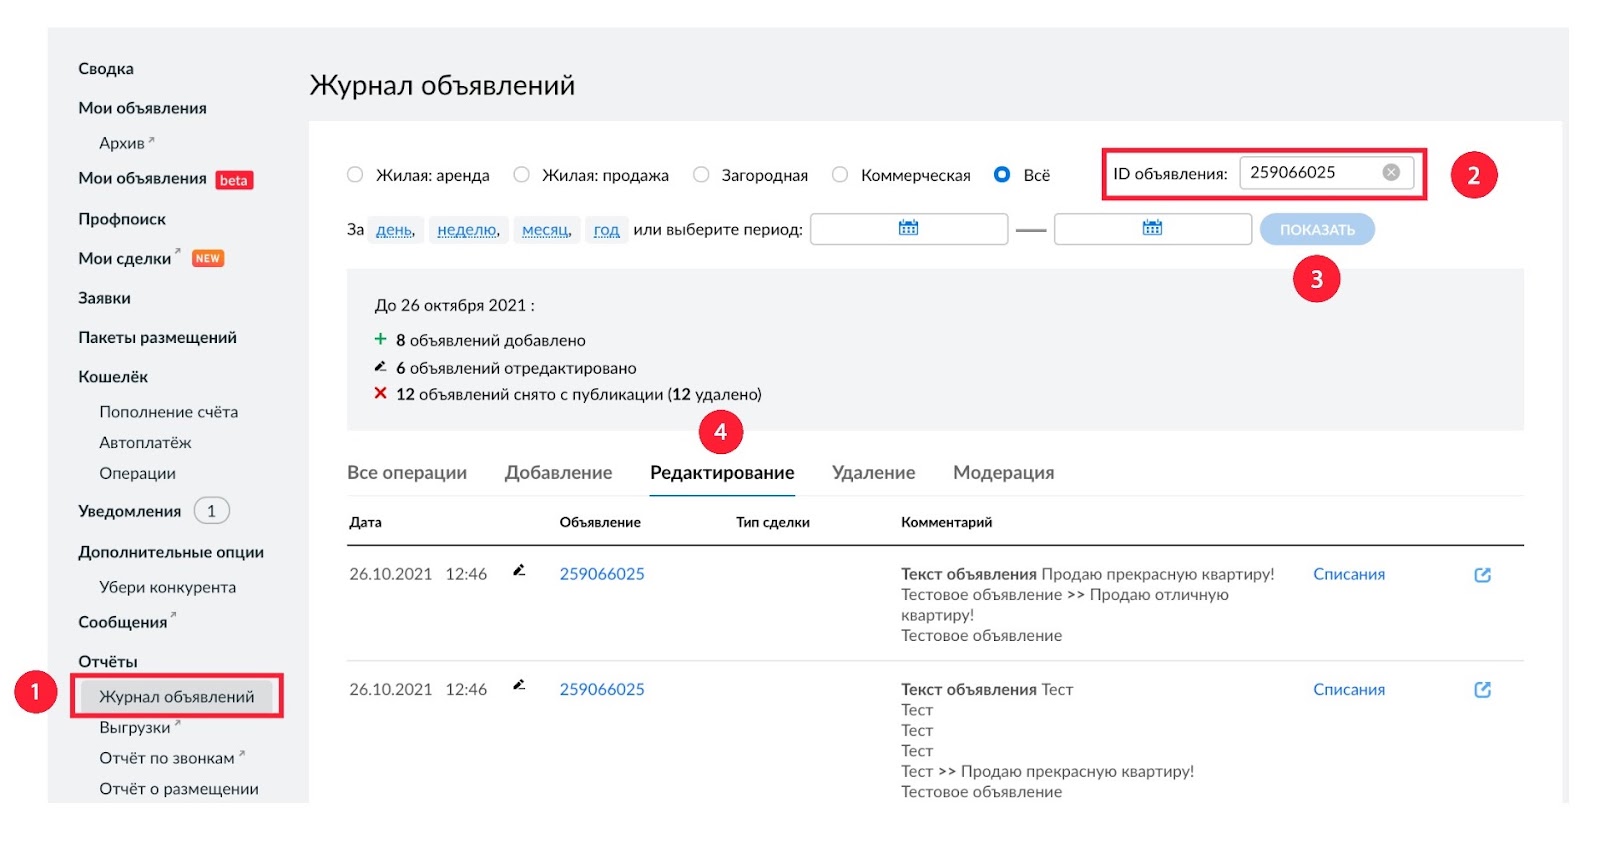Open Операции in the sidebar
1600x843 pixels.
(x=137, y=473)
